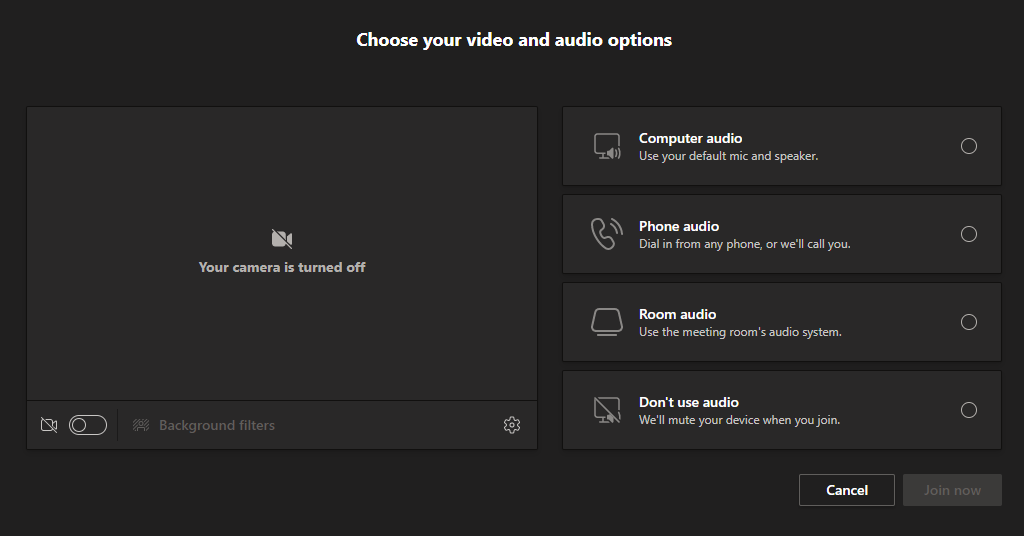Open Background filters option

(217, 425)
